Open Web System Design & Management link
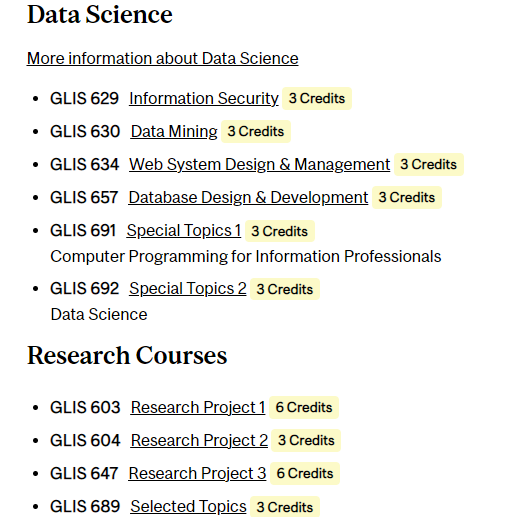Viewport: 519px width, 517px height. click(259, 165)
